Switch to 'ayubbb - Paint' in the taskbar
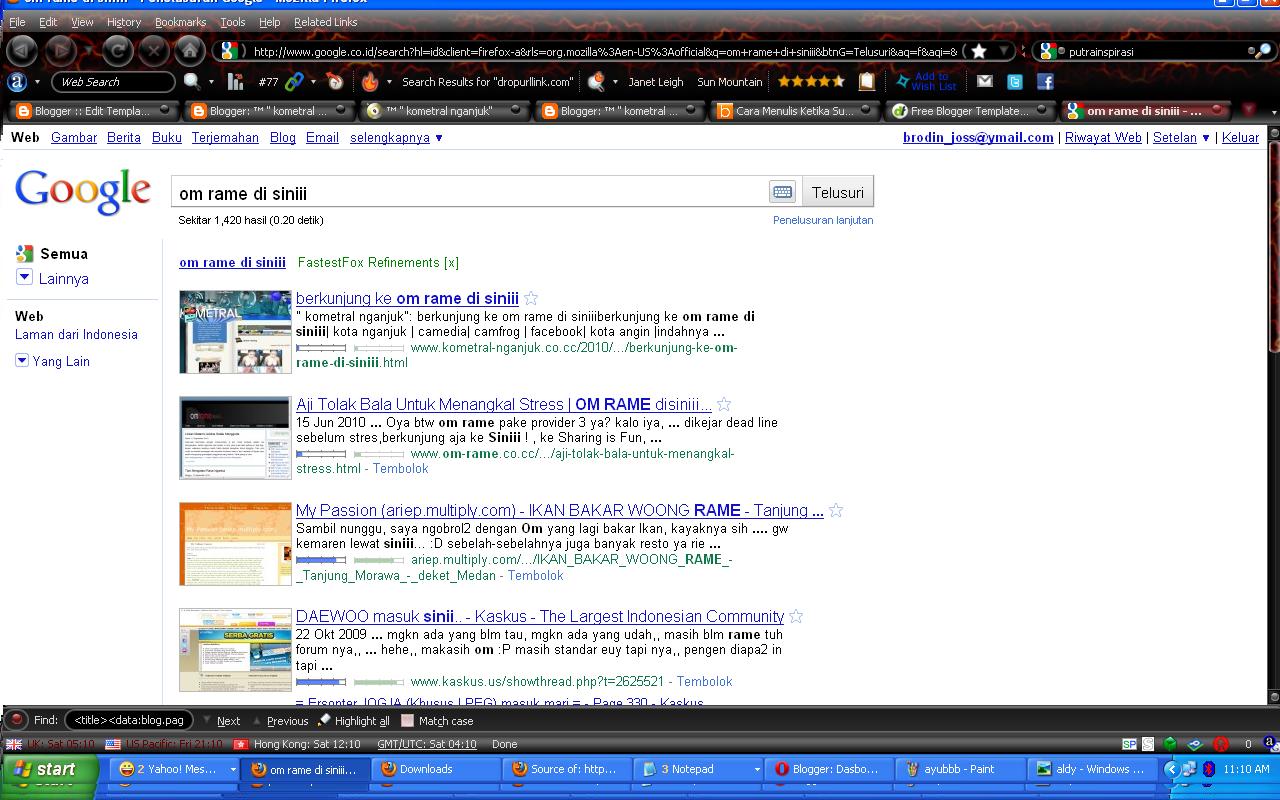This screenshot has height=800, width=1280. (960, 770)
